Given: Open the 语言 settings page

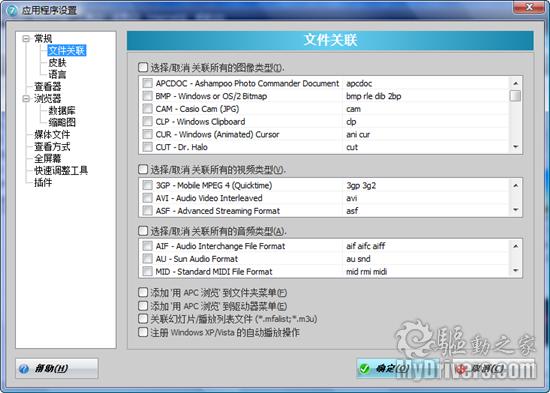Looking at the screenshot, I should pyautogui.click(x=57, y=74).
